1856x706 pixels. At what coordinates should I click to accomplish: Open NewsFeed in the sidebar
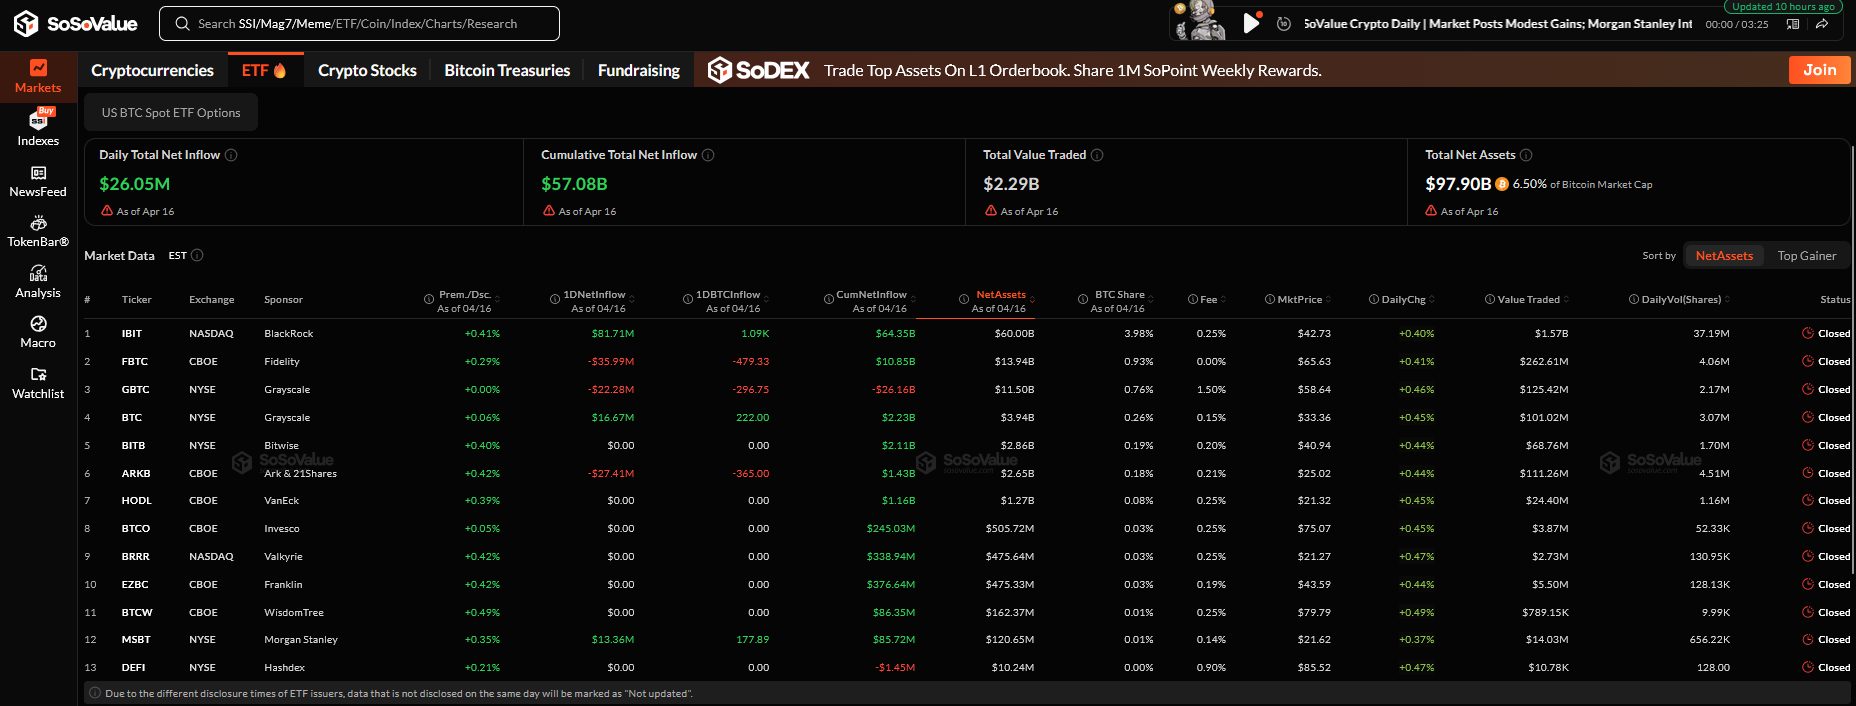(38, 181)
